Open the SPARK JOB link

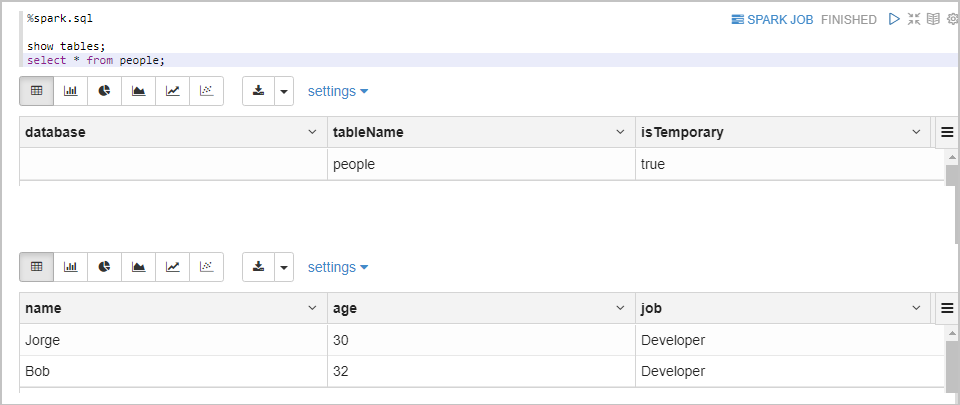coord(773,20)
